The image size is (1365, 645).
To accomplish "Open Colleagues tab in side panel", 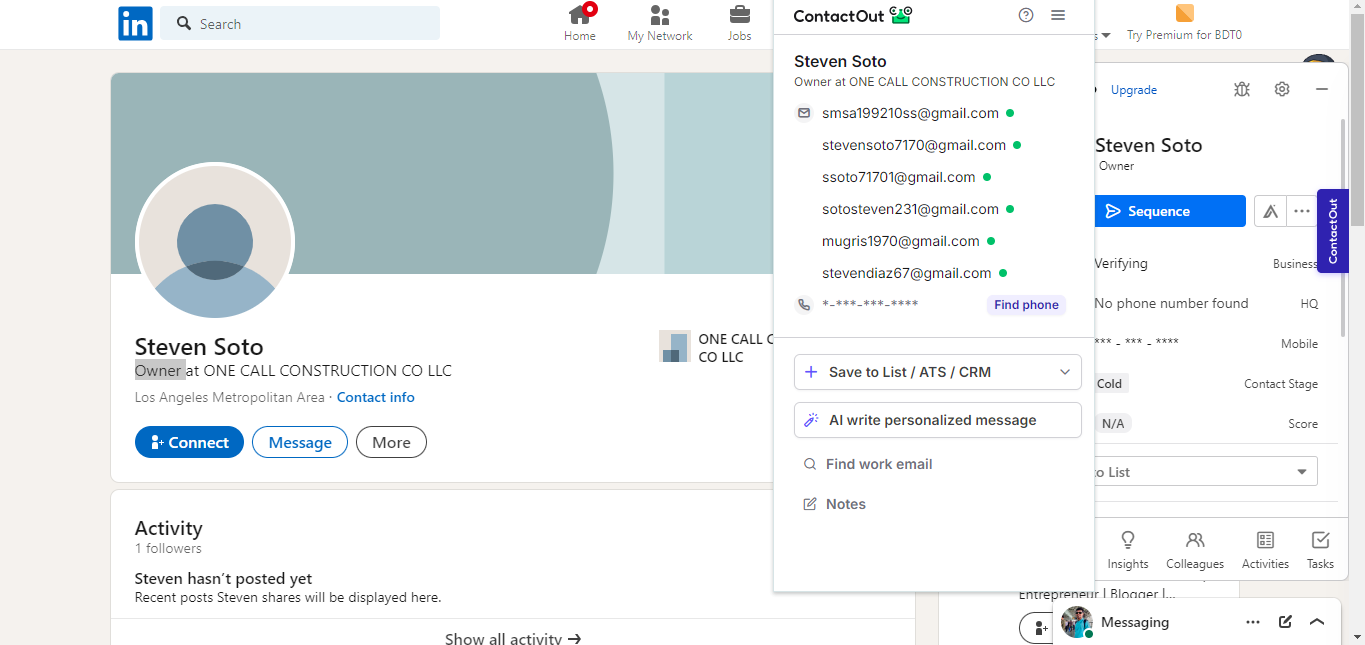I will 1195,550.
